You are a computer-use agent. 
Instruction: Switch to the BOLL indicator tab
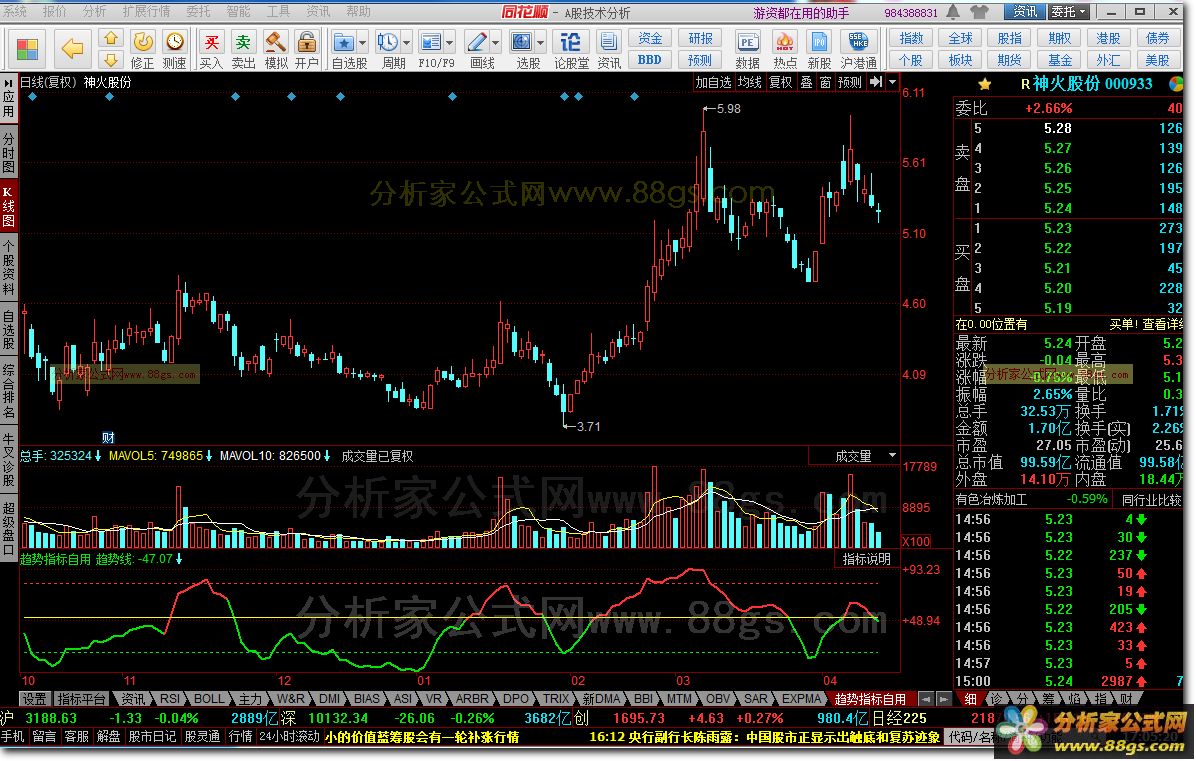[x=208, y=698]
